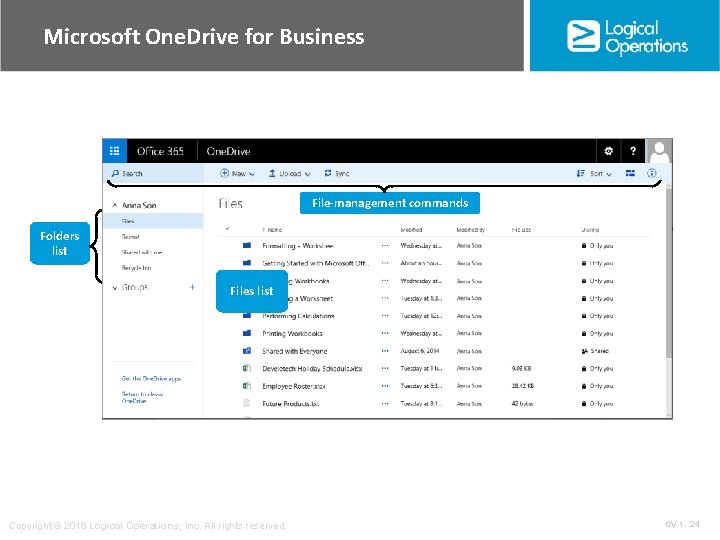Open Develetech Holiday Schedule.xlsx file

[312, 368]
